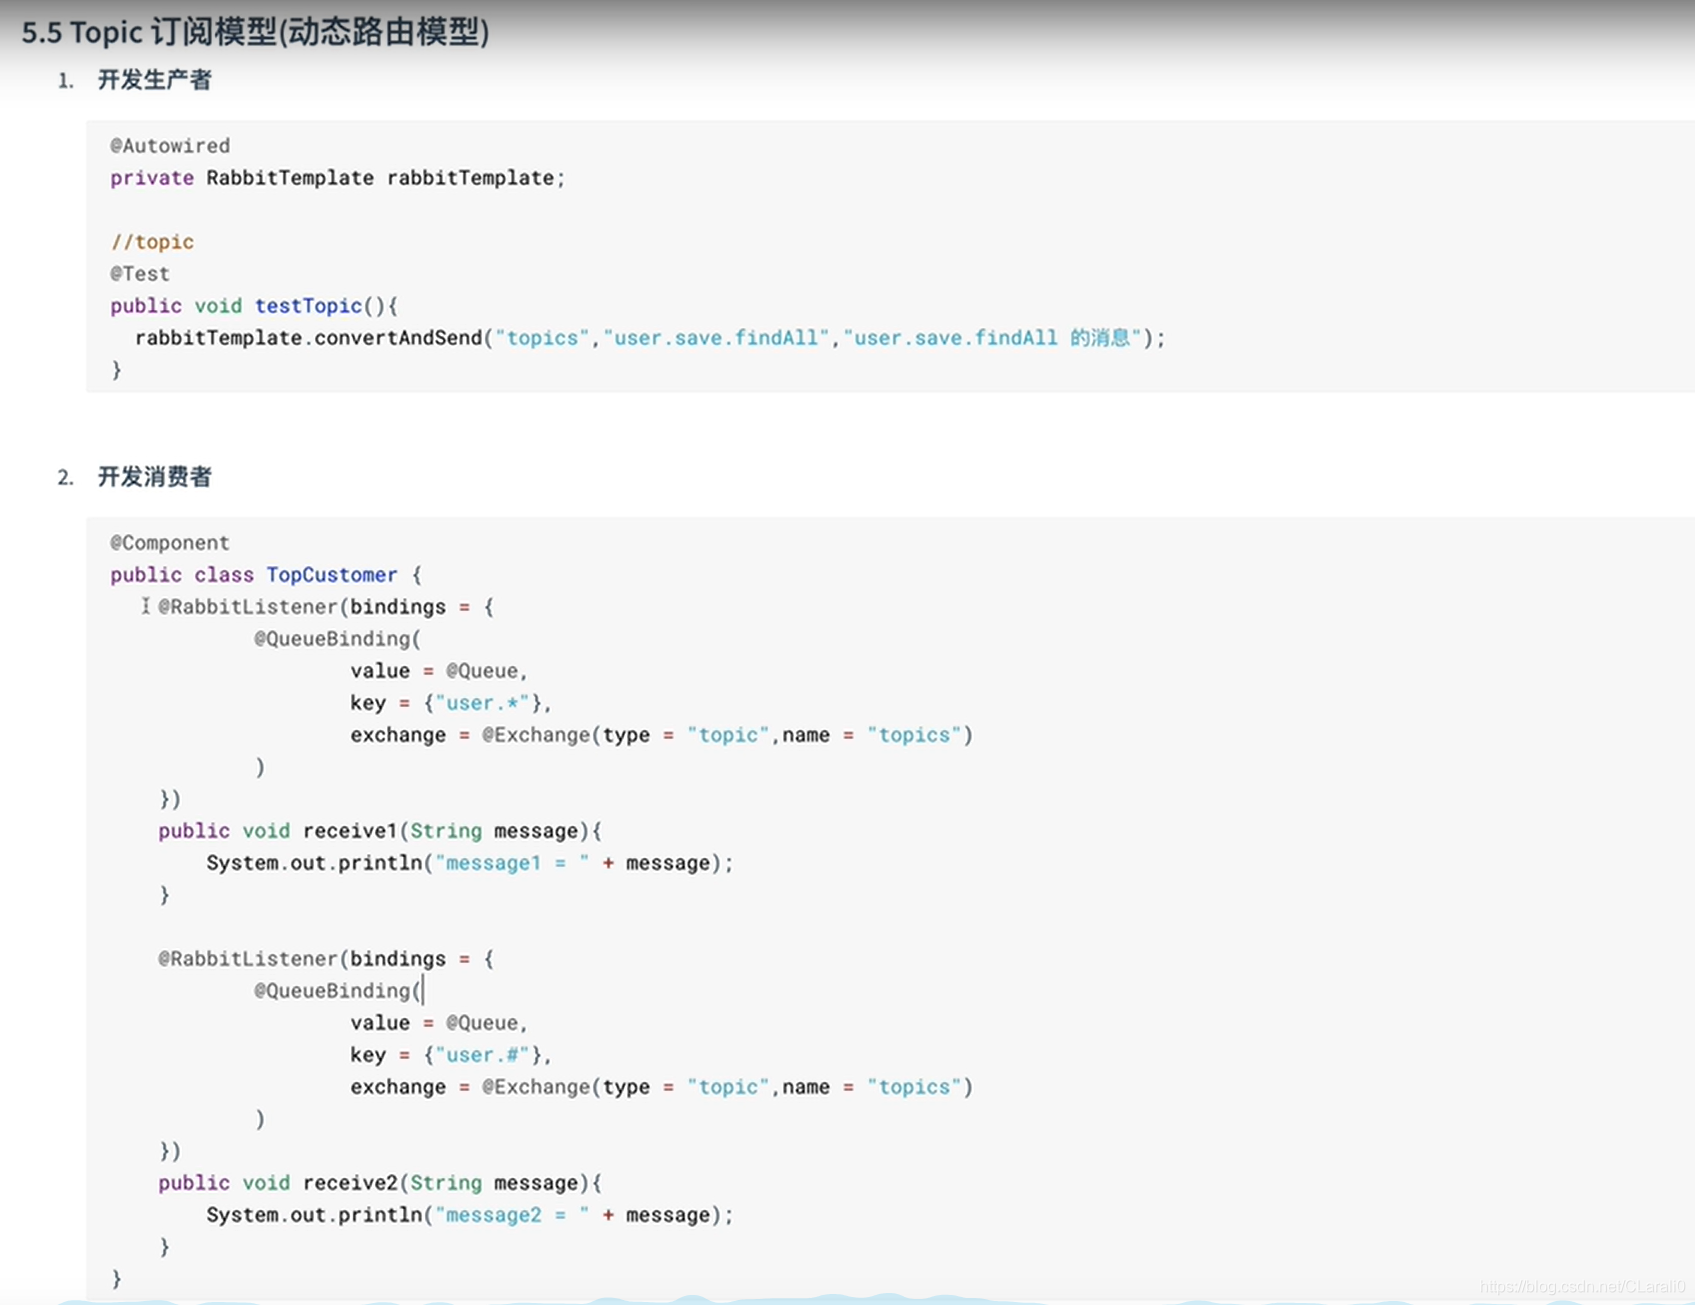Click the '@Test' annotation line
The width and height of the screenshot is (1695, 1305).
coord(140,274)
